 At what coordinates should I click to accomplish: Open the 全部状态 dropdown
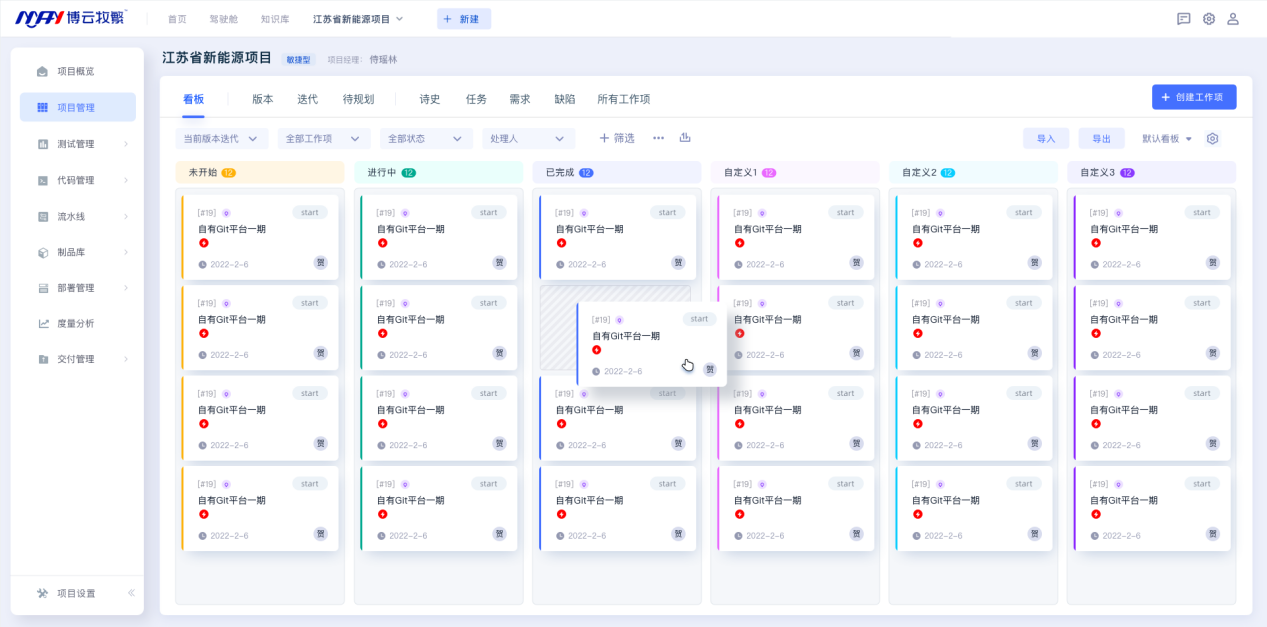pyautogui.click(x=426, y=139)
